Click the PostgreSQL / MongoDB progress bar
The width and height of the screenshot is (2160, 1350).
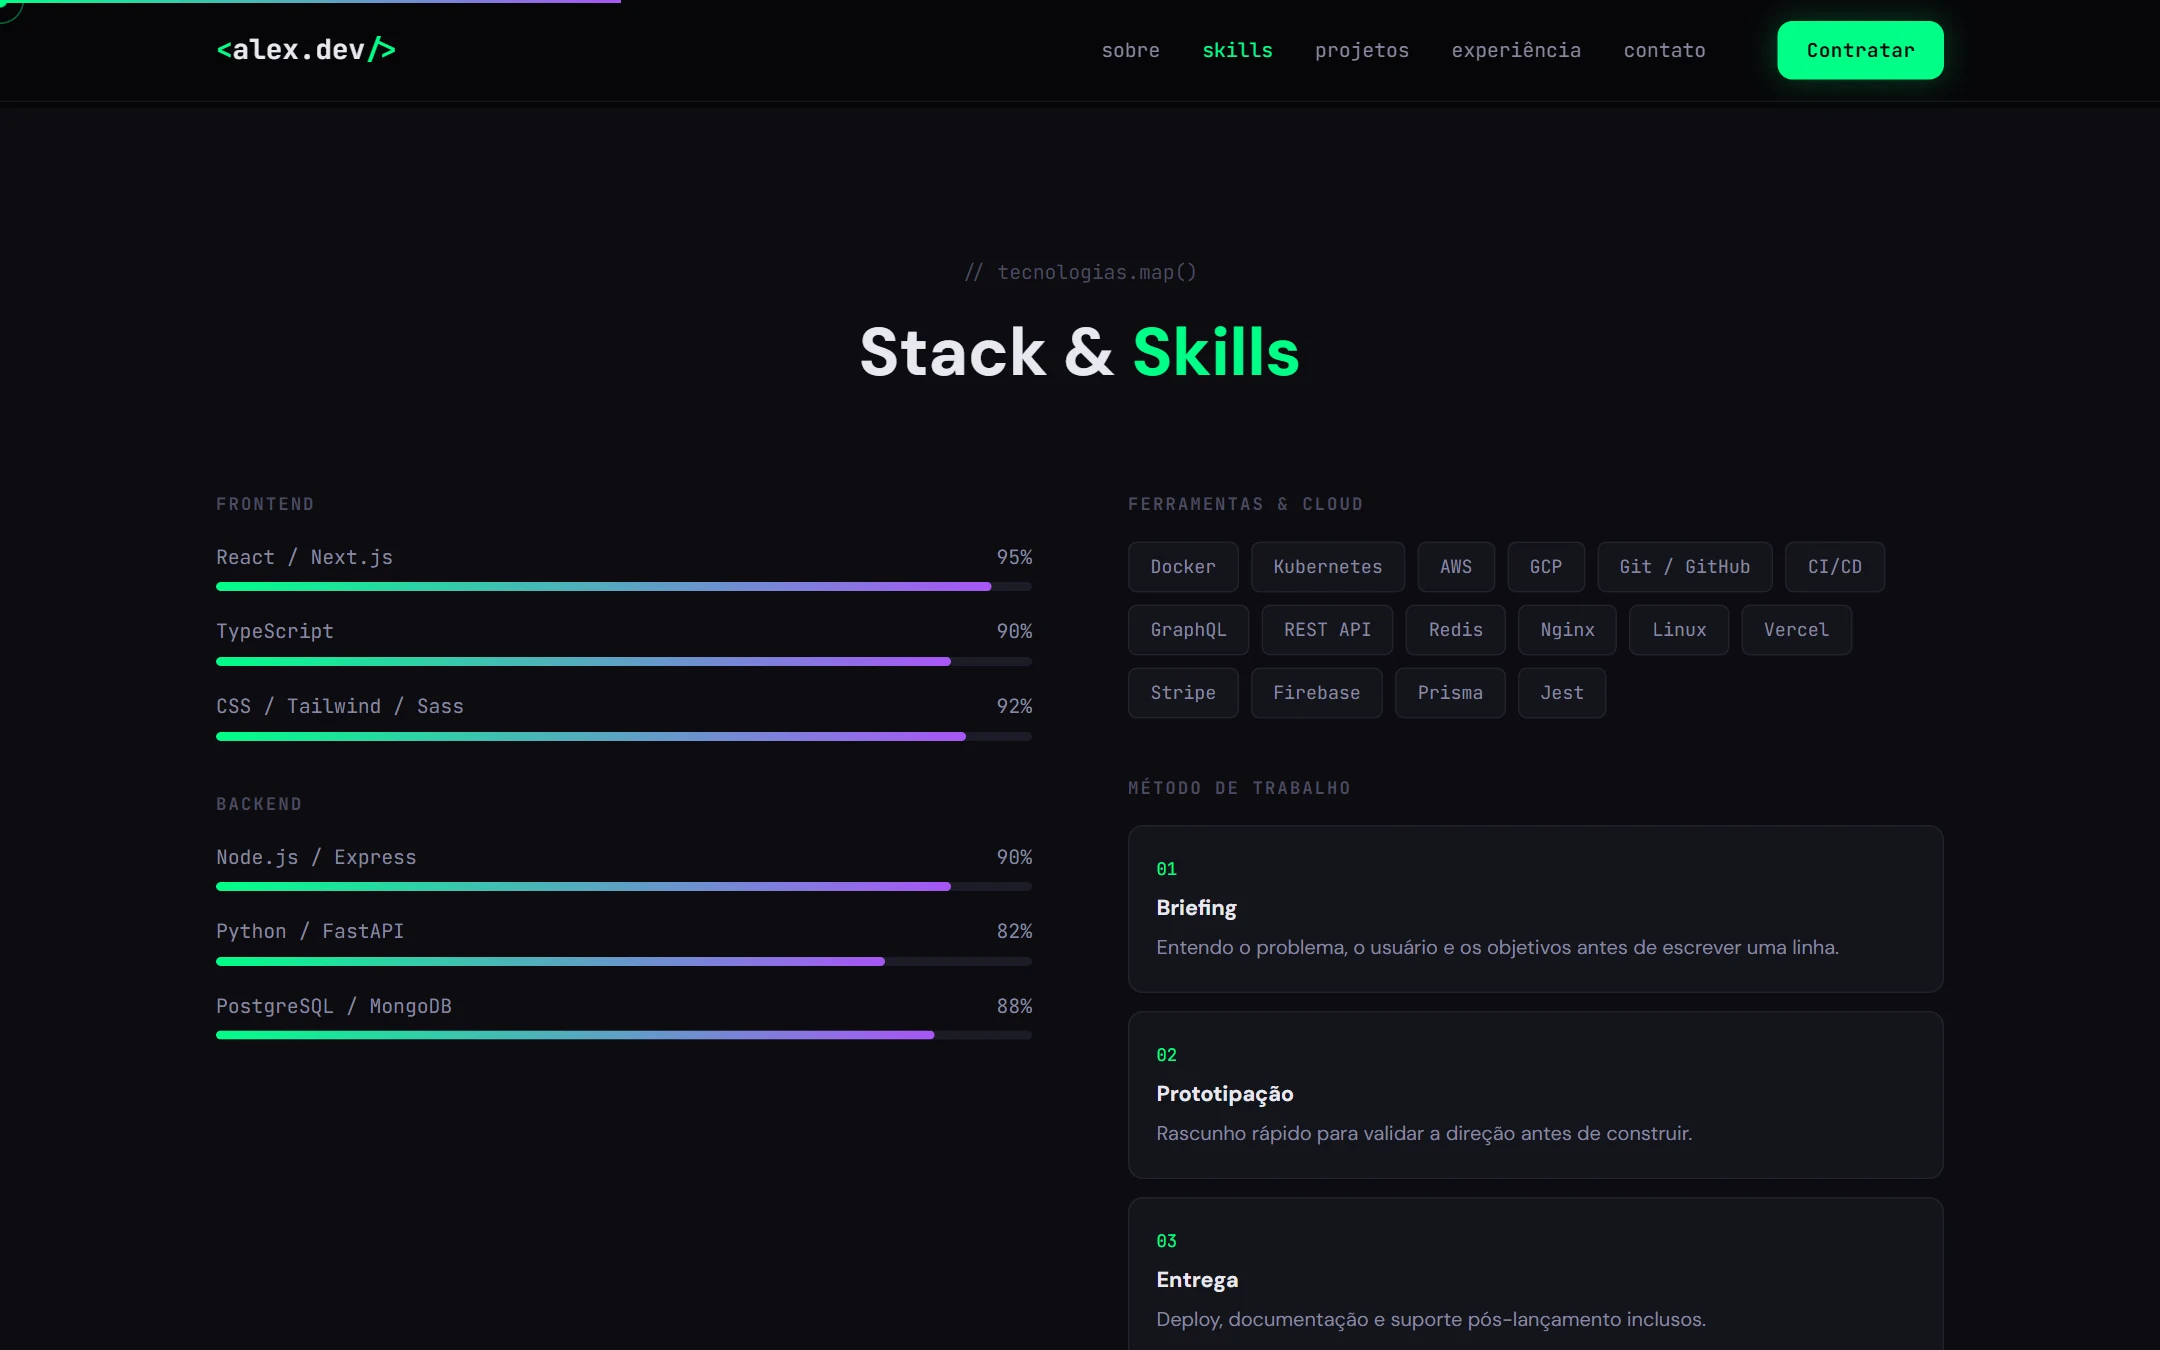click(x=624, y=1035)
